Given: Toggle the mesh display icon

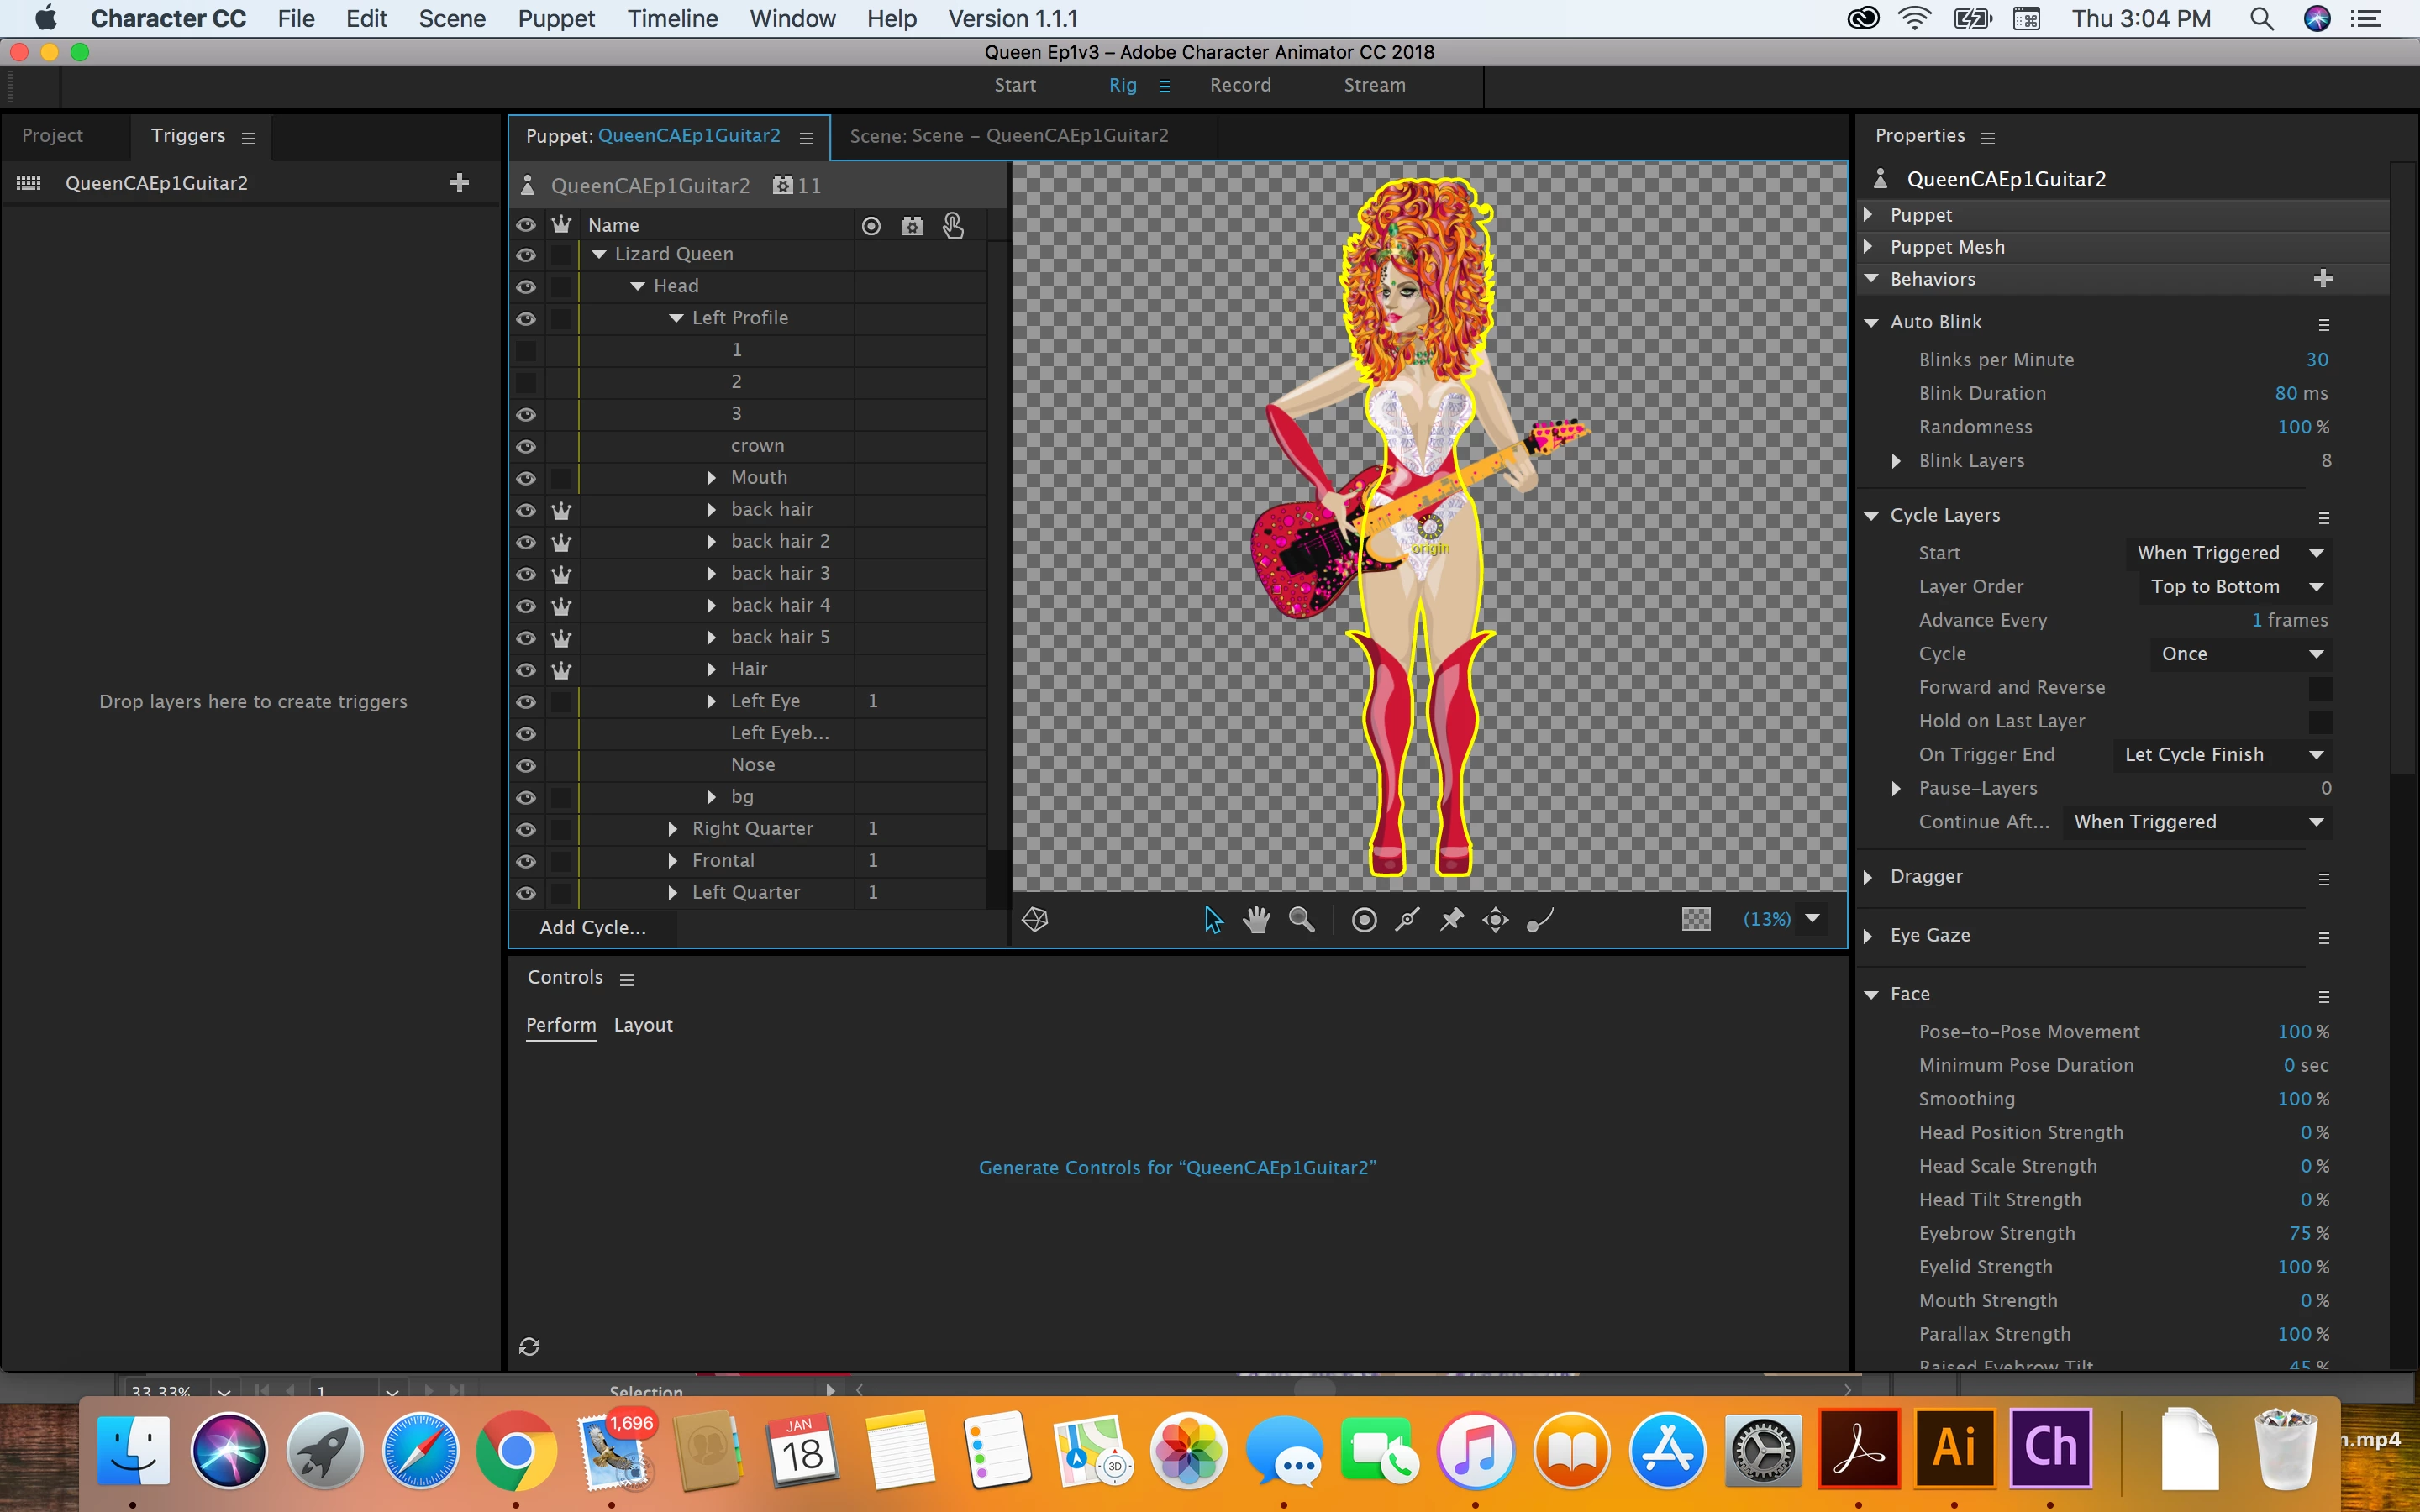Looking at the screenshot, I should coord(1035,919).
